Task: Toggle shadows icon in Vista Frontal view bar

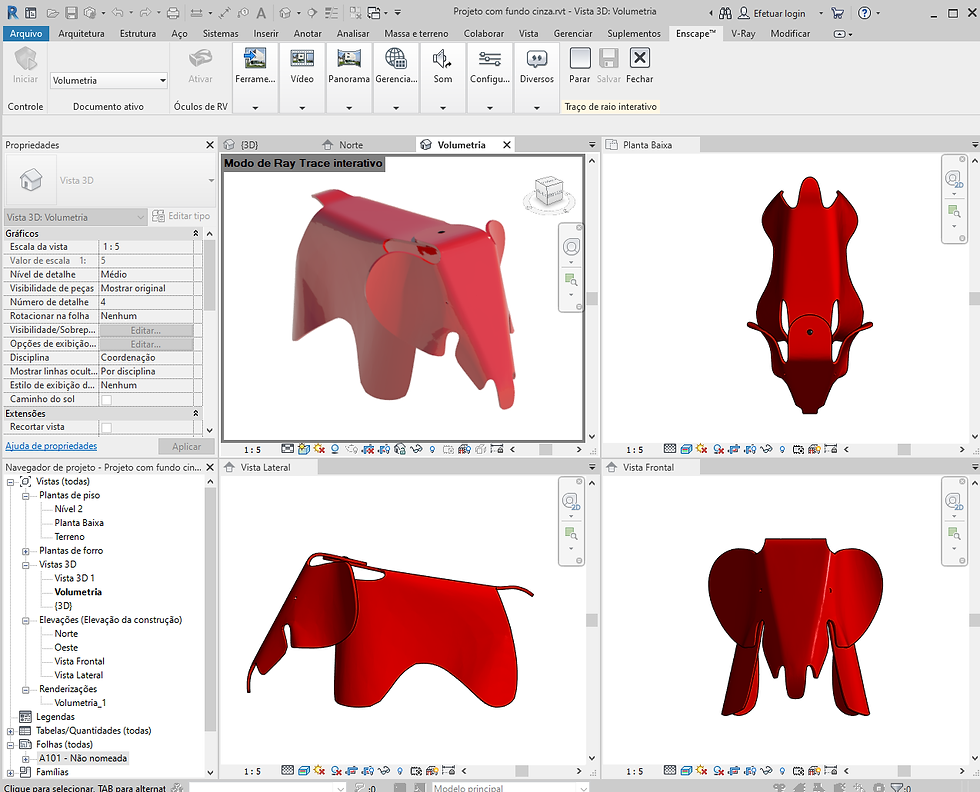Action: tap(718, 770)
